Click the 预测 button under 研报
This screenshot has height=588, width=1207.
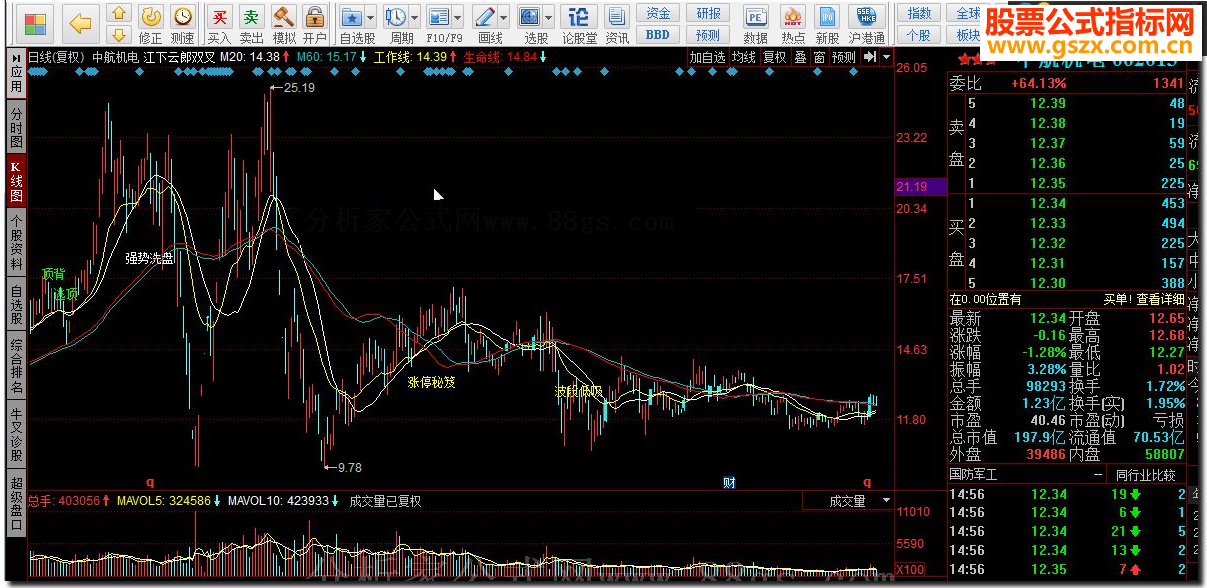pyautogui.click(x=708, y=34)
